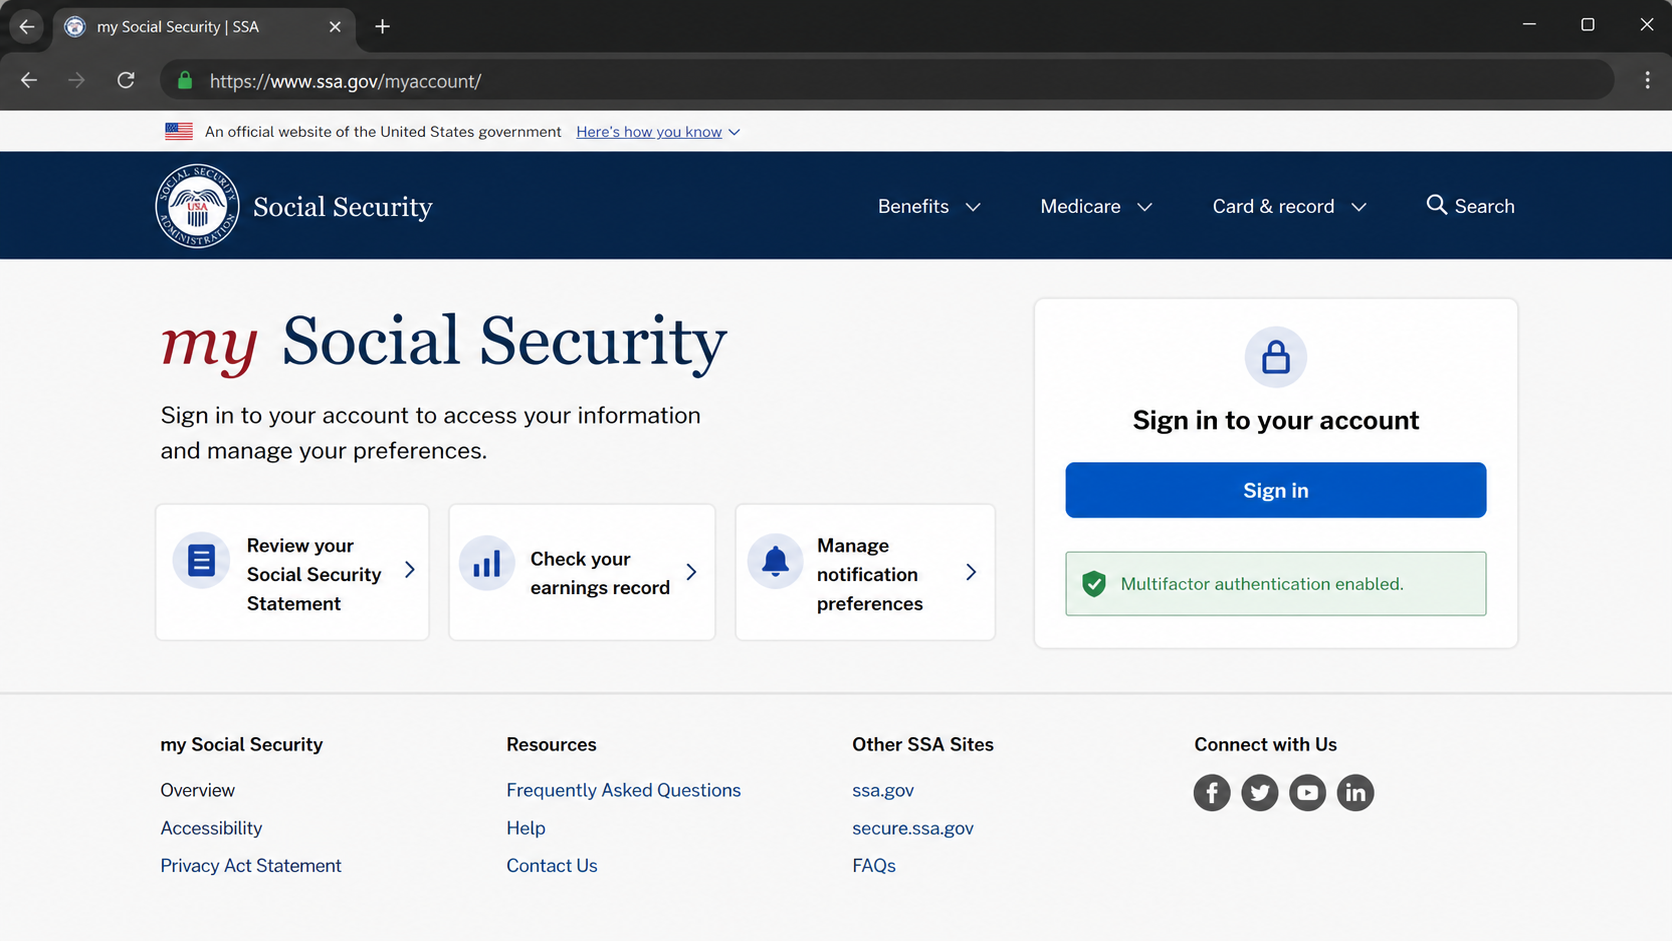This screenshot has width=1672, height=941.
Task: Click the address bar URL field
Action: pos(887,81)
